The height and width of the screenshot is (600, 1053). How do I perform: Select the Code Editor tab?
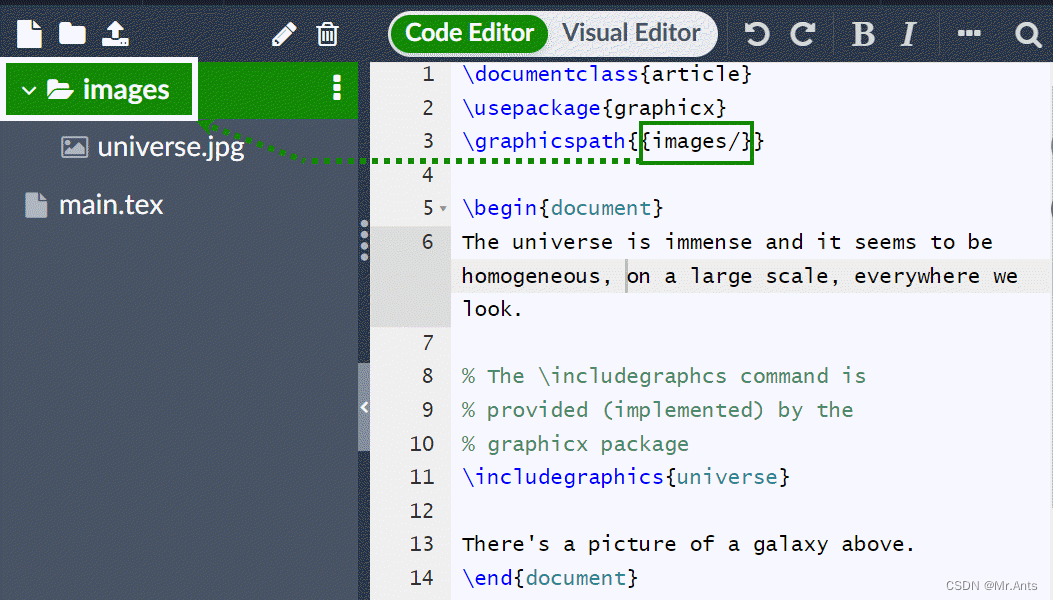[x=468, y=33]
